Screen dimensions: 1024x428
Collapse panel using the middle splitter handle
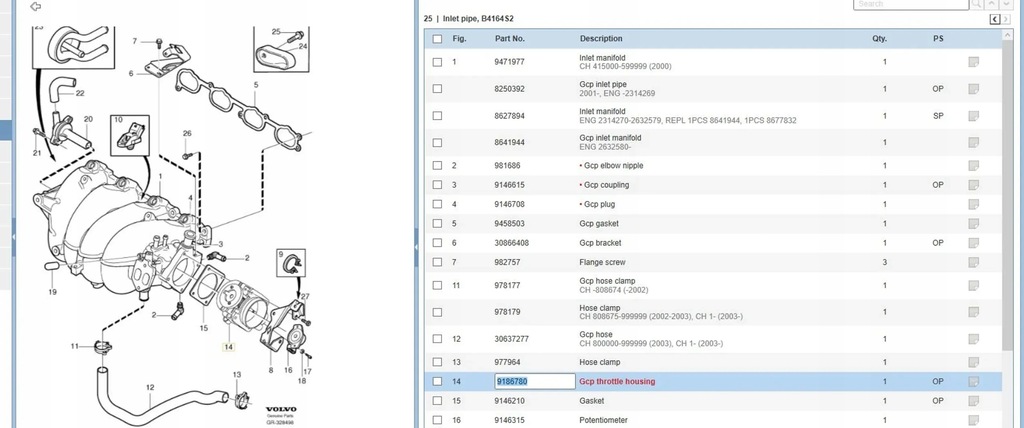pyautogui.click(x=416, y=246)
